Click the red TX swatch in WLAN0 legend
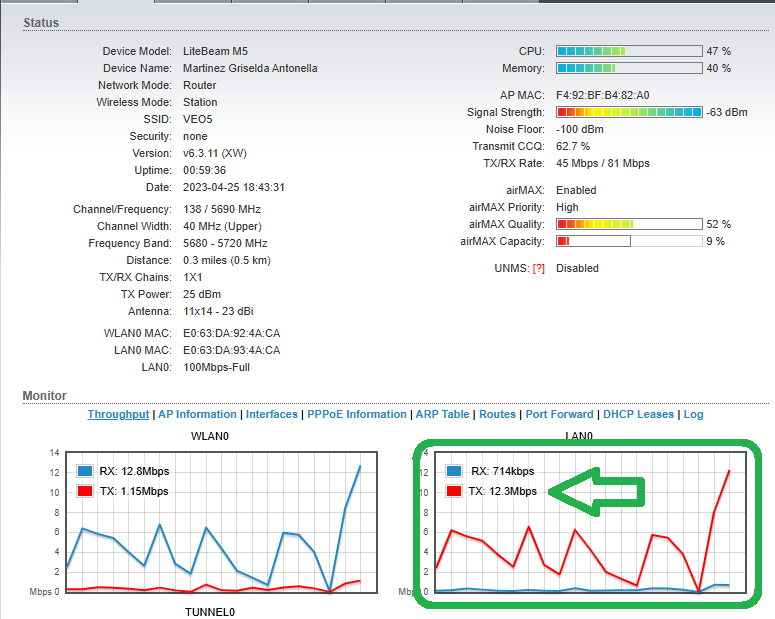Viewport: 775px width, 619px height. pyautogui.click(x=84, y=491)
